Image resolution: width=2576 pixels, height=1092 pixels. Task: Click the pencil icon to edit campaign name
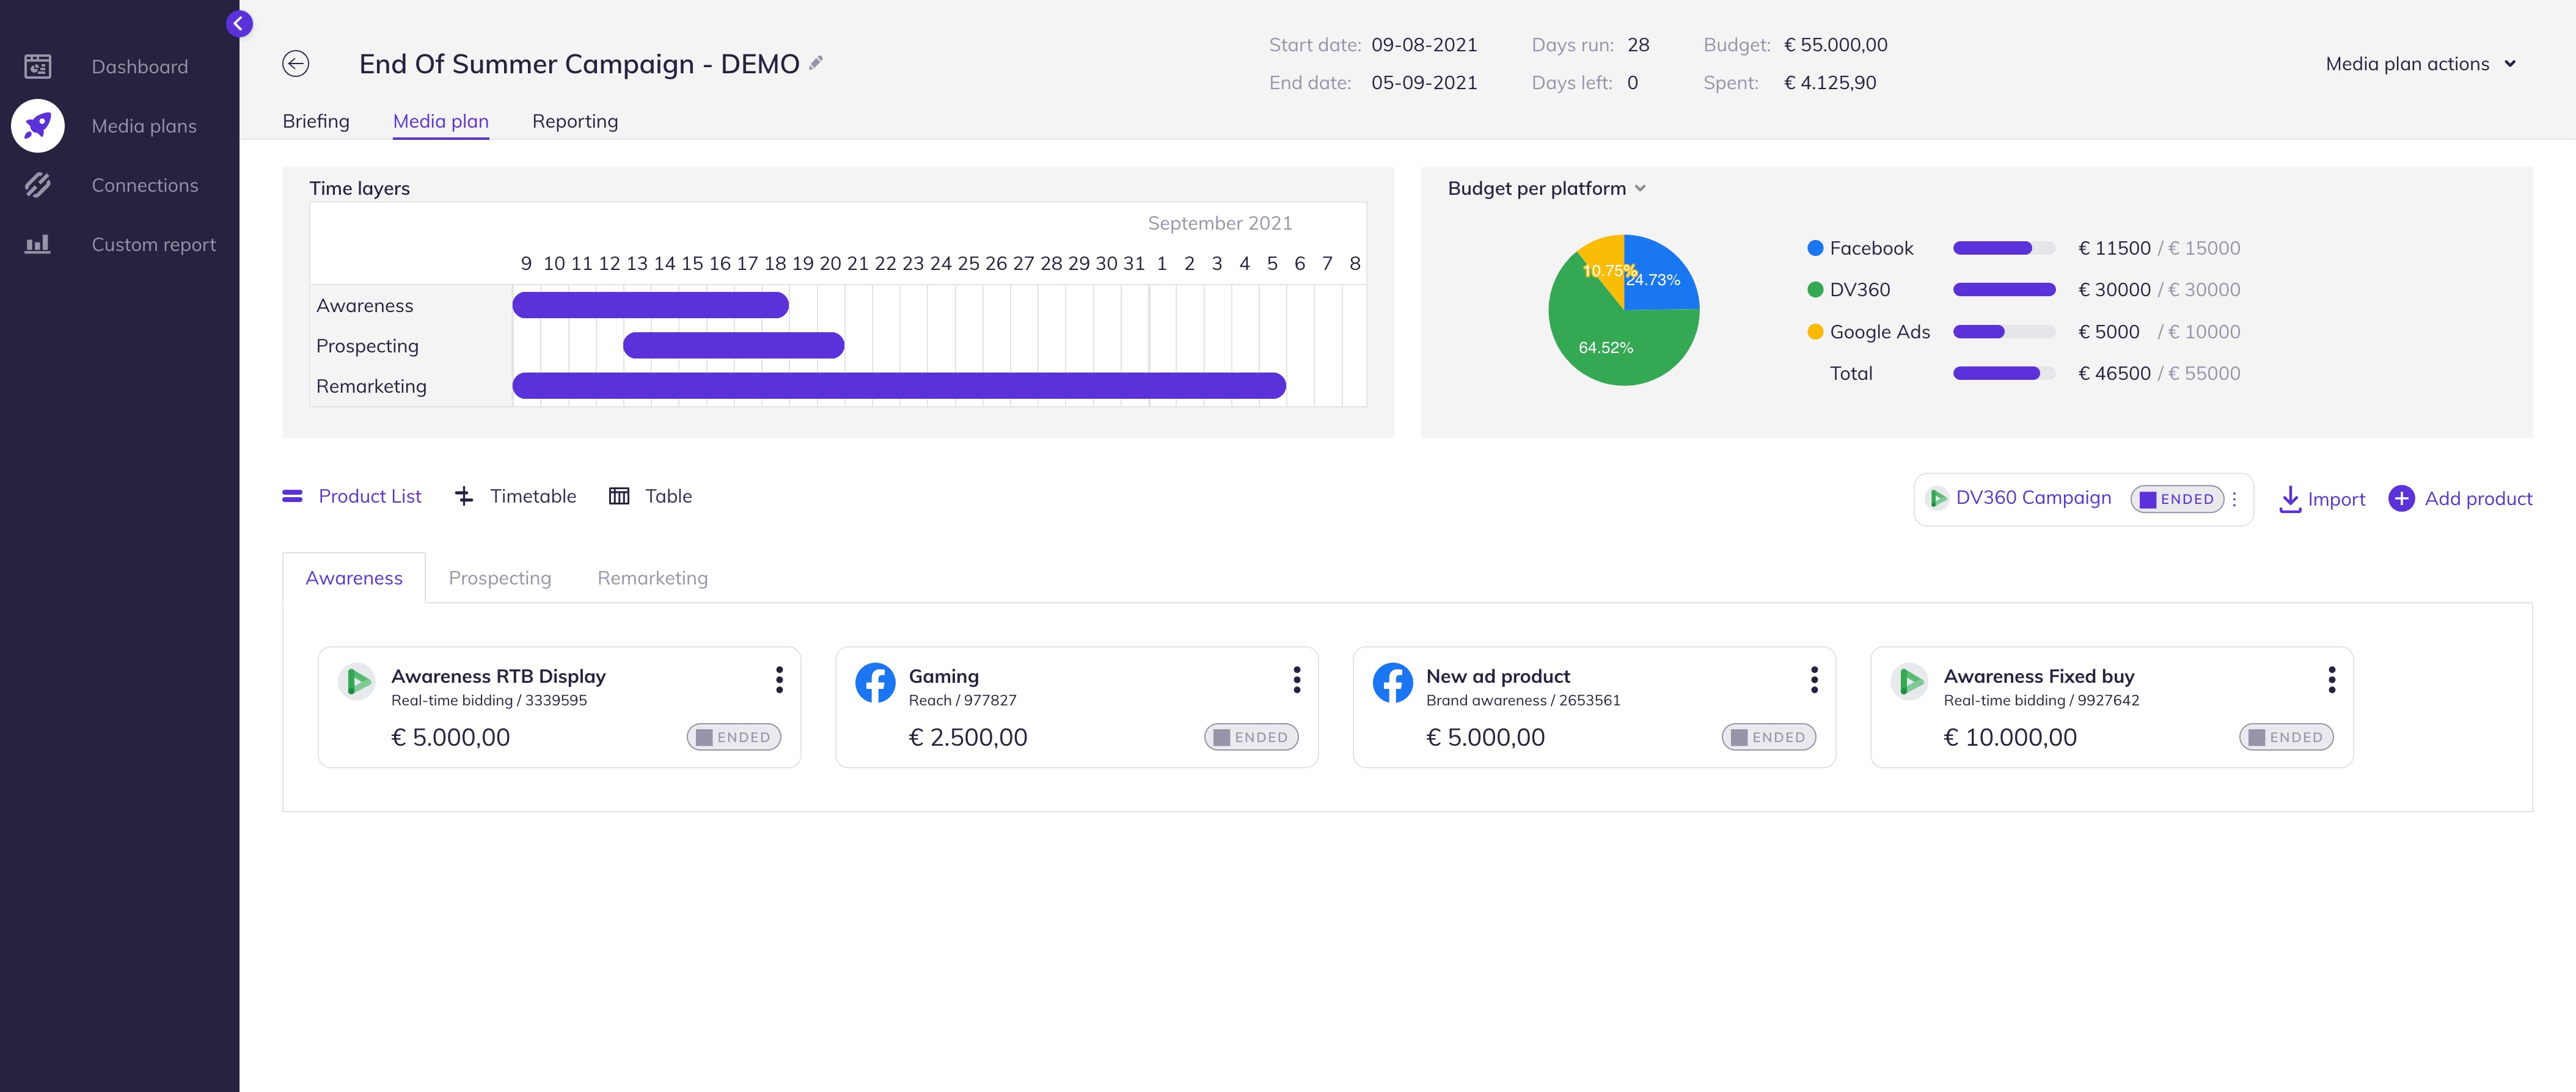pos(816,62)
